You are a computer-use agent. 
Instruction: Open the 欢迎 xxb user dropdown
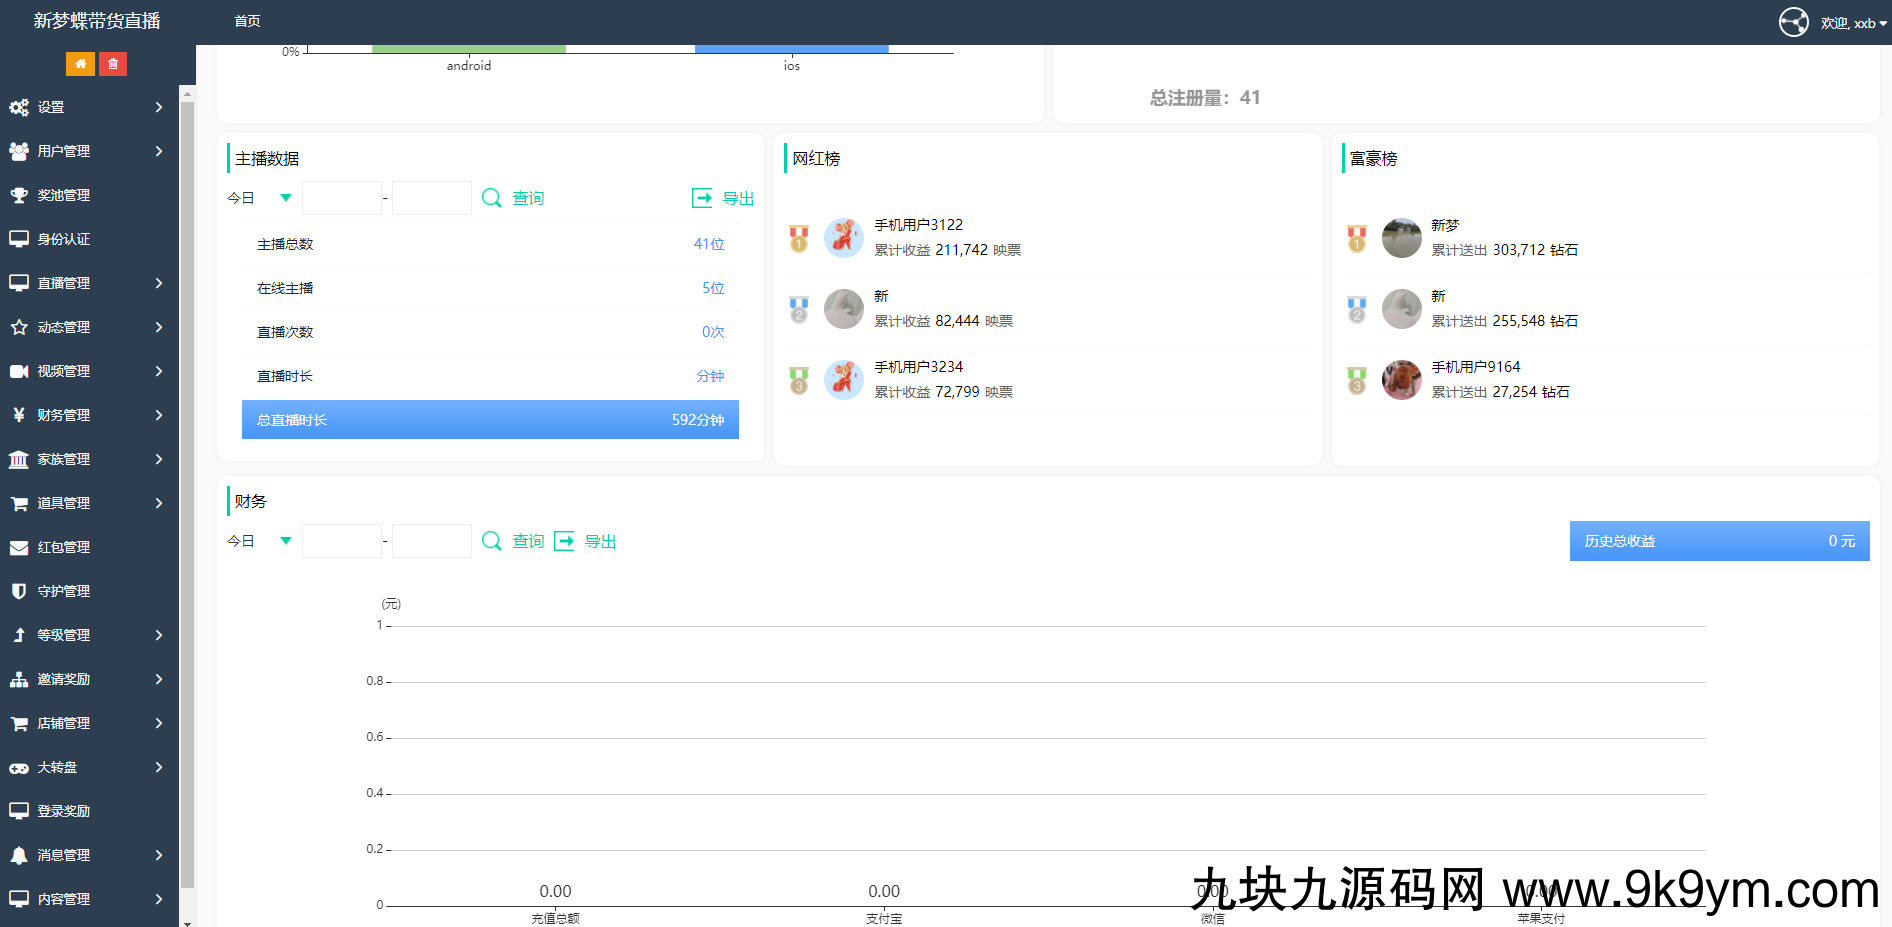pyautogui.click(x=1853, y=23)
